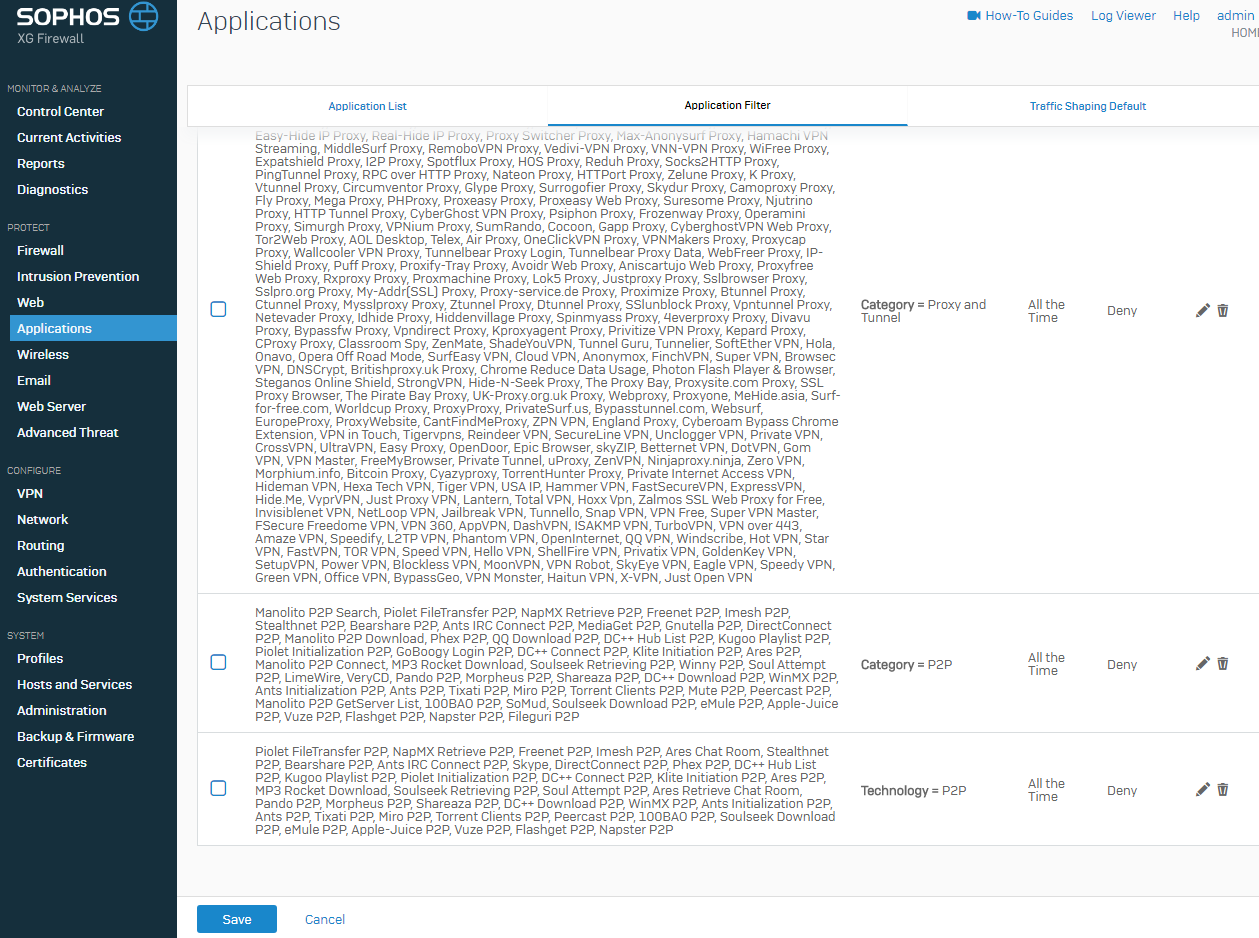The height and width of the screenshot is (938, 1259).
Task: Click Deny action in Category P2P row
Action: (1122, 664)
